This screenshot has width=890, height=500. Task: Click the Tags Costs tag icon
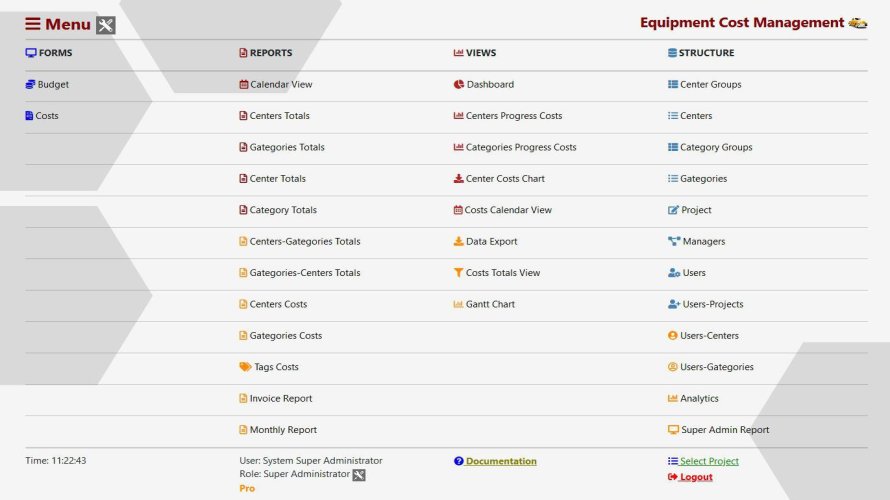(245, 367)
